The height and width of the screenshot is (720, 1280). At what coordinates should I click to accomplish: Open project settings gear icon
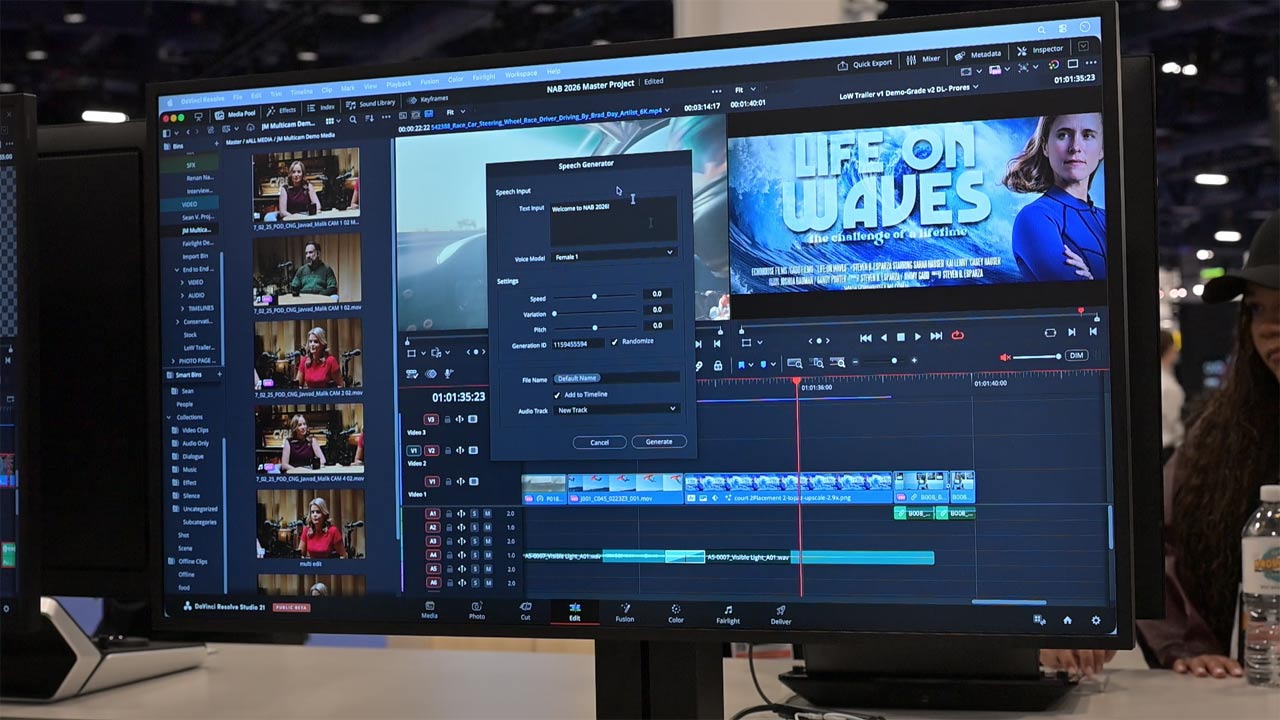(1096, 620)
